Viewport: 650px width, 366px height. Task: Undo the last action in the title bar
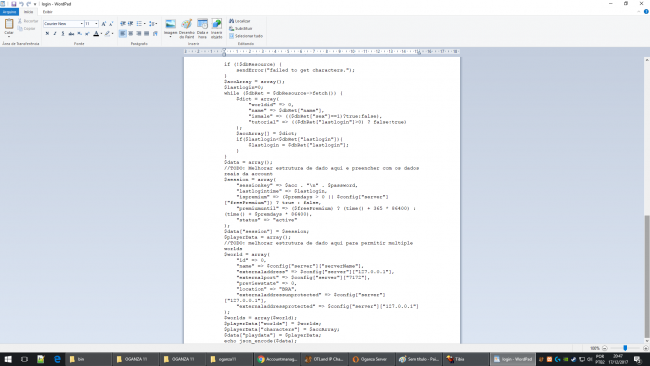[21, 4]
